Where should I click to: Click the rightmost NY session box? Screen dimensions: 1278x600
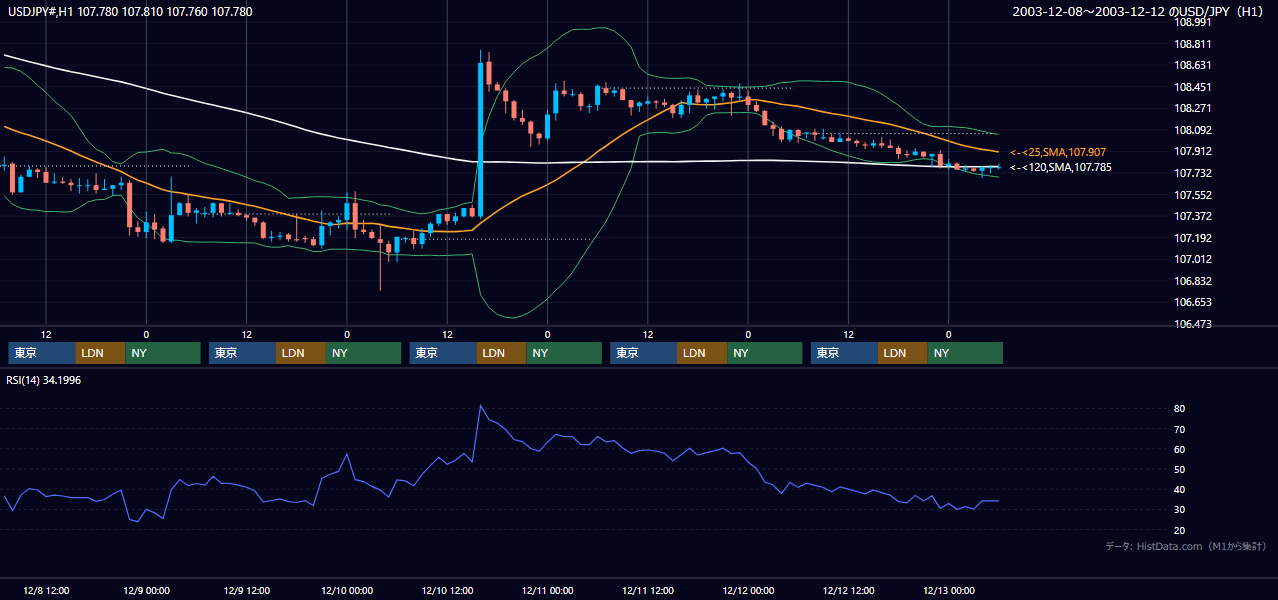pyautogui.click(x=964, y=353)
